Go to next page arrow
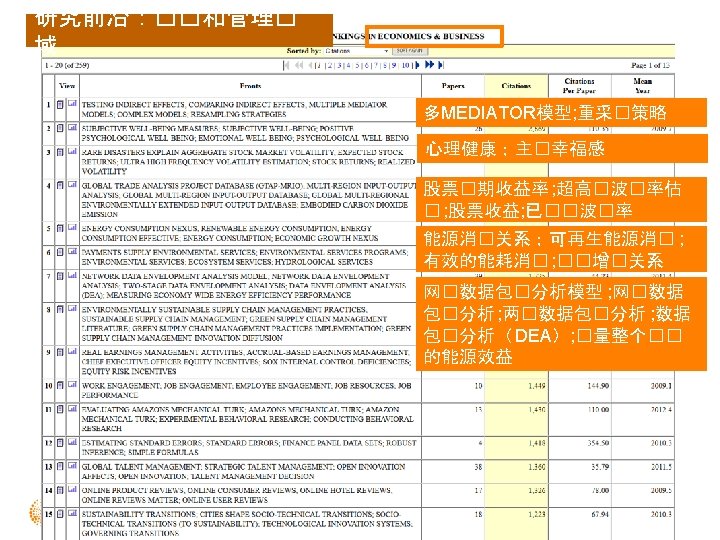Viewport: 720px width, 540px height. click(417, 65)
